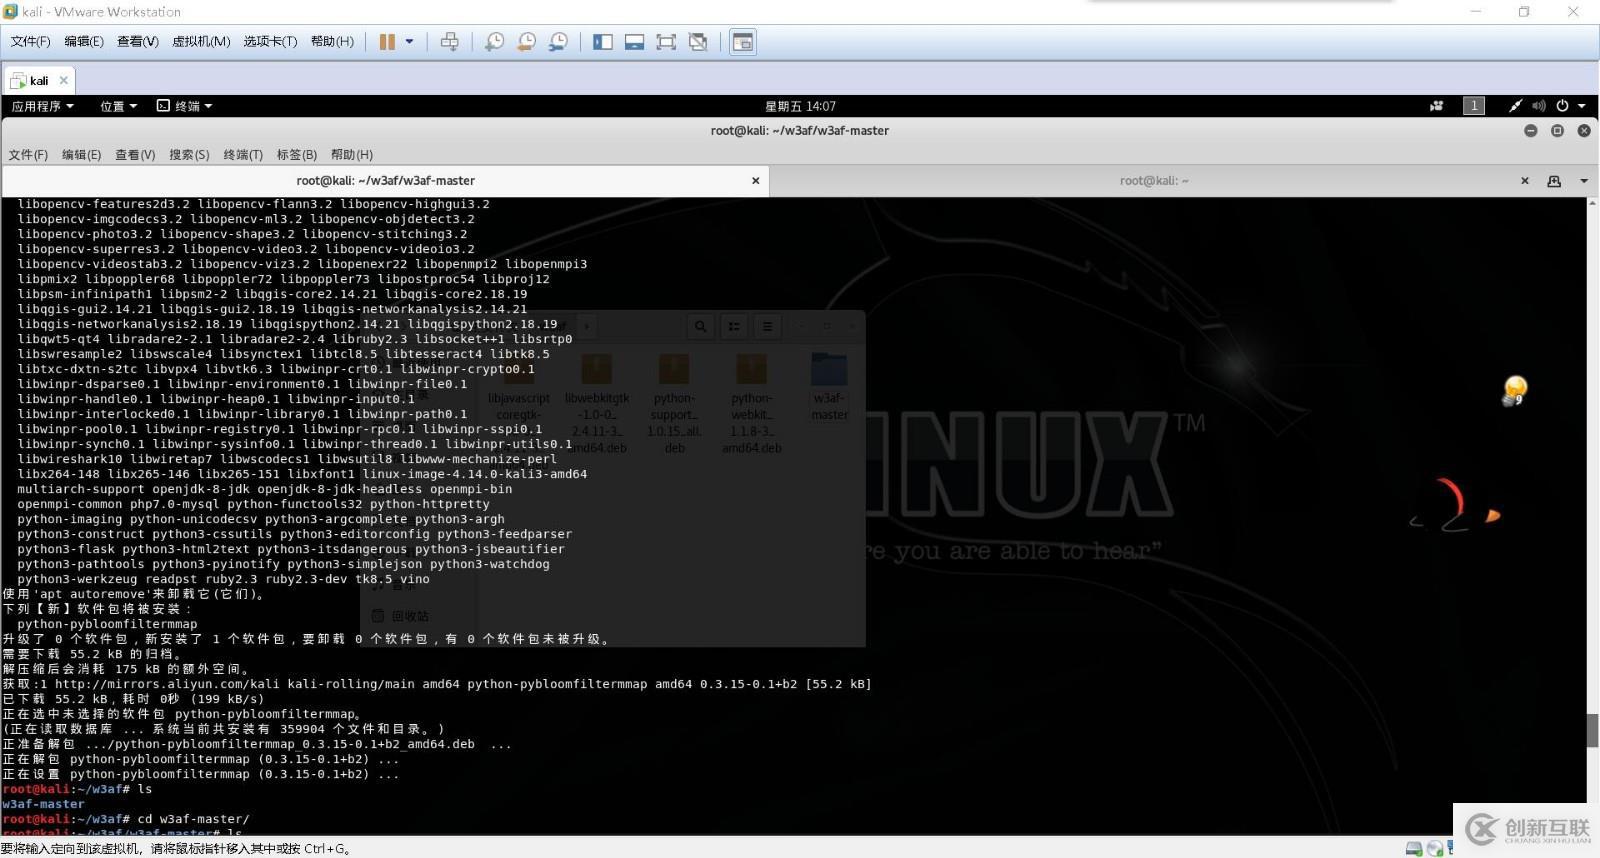This screenshot has width=1600, height=858.
Task: Revert the VM to its last snapshot
Action: (x=526, y=42)
